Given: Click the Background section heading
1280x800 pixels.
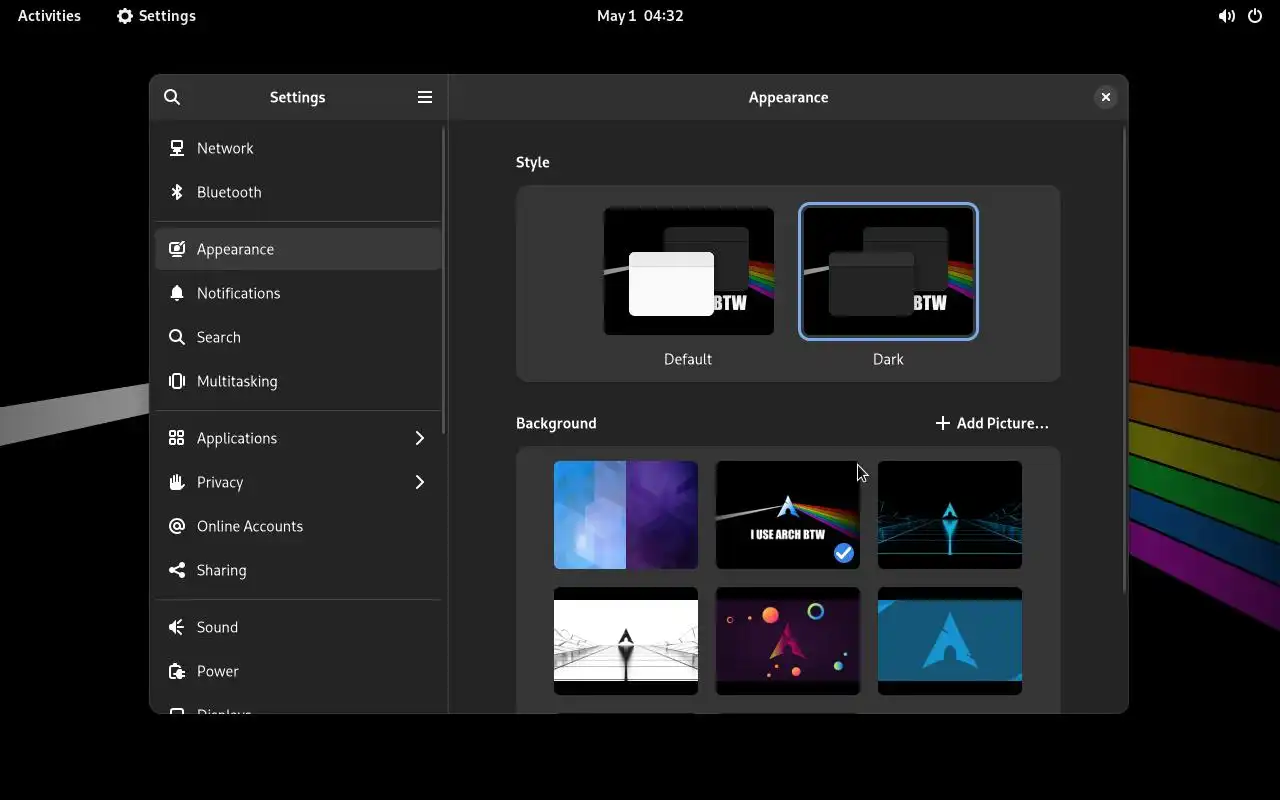Looking at the screenshot, I should [556, 423].
